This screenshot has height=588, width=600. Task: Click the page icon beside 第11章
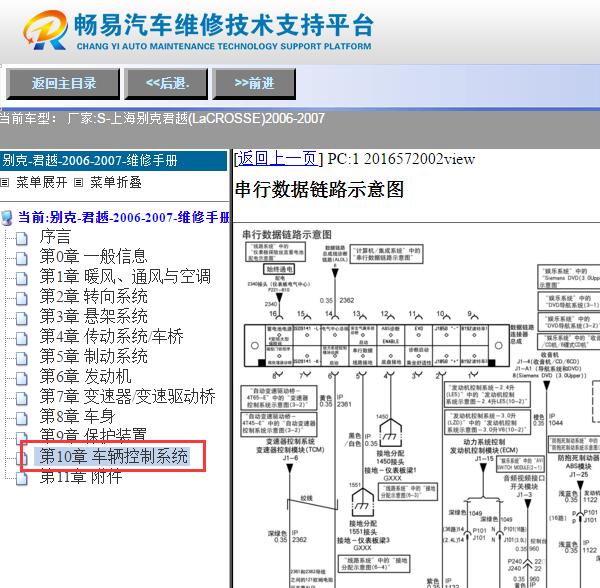(22, 478)
